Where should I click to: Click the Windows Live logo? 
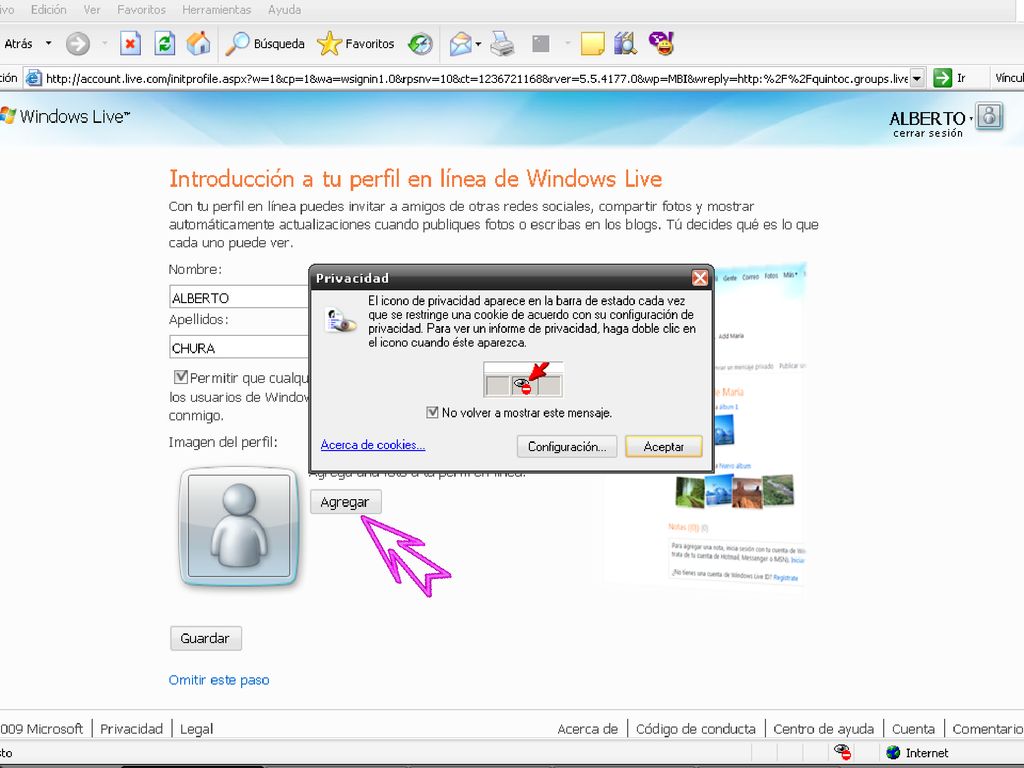tap(65, 116)
